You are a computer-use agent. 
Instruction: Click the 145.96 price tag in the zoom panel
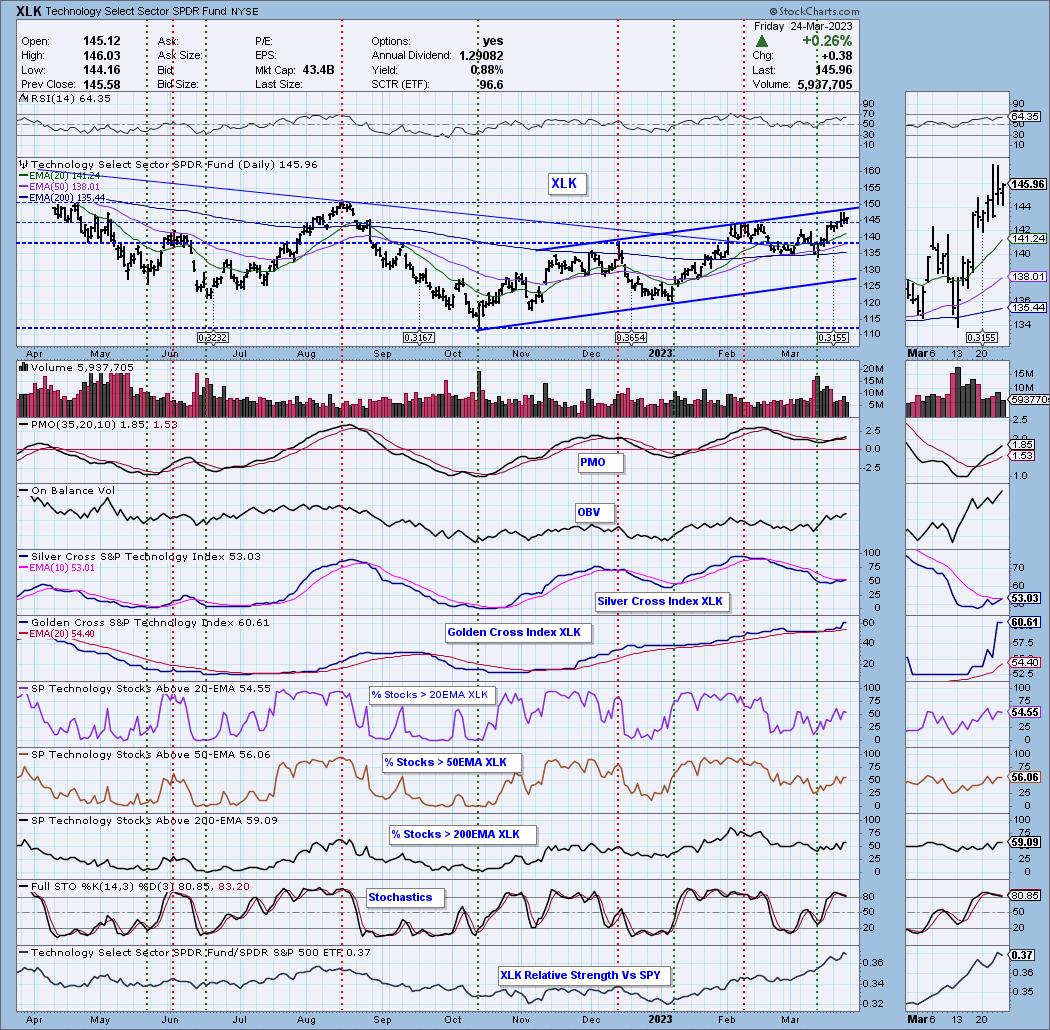[1028, 184]
